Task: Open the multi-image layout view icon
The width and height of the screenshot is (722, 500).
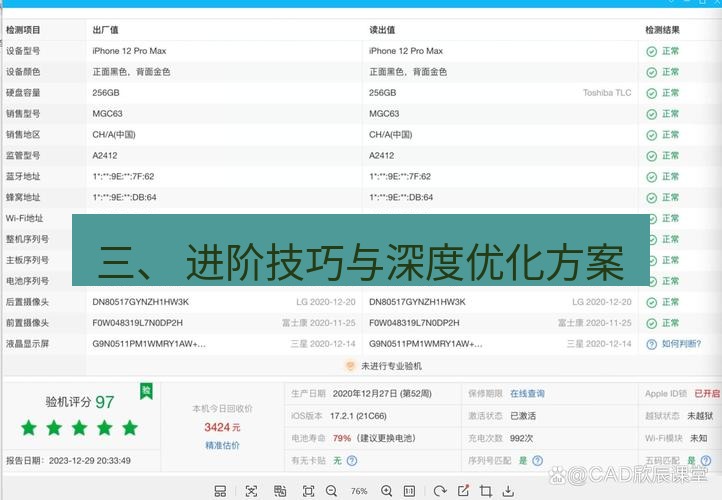Action: pos(220,491)
